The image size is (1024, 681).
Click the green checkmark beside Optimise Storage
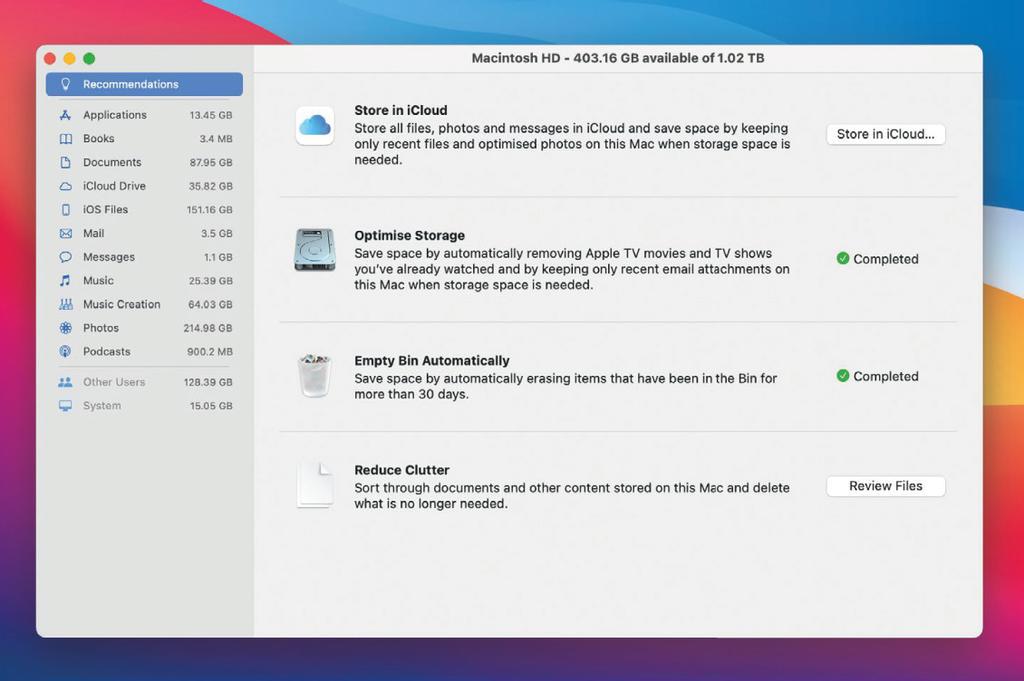pos(842,258)
